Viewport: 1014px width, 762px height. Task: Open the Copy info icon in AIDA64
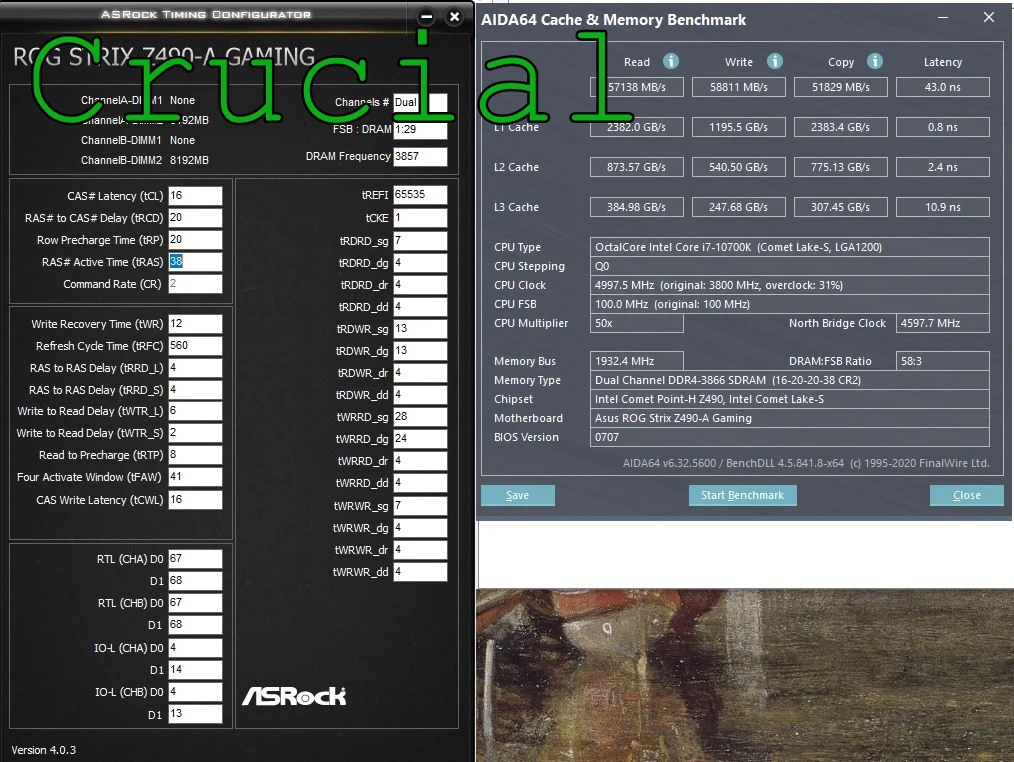pos(875,61)
